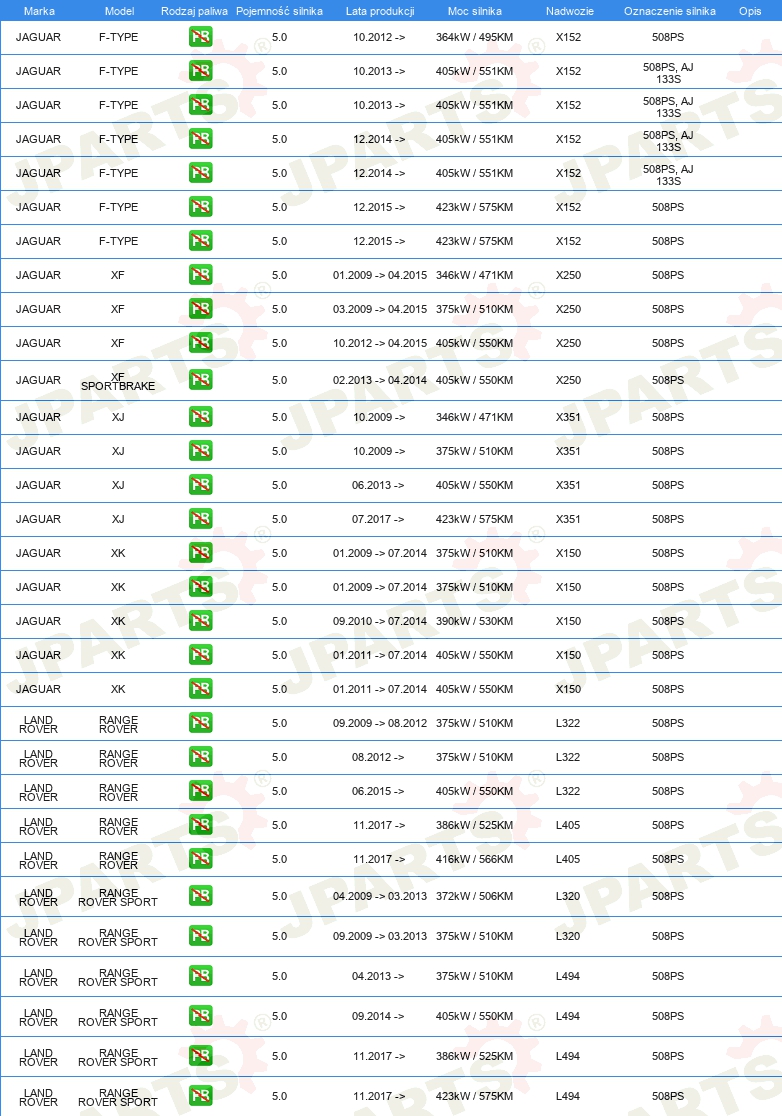The image size is (782, 1116).
Task: Select the X351 body cell in the 07.2017 row
Action: pyautogui.click(x=569, y=519)
